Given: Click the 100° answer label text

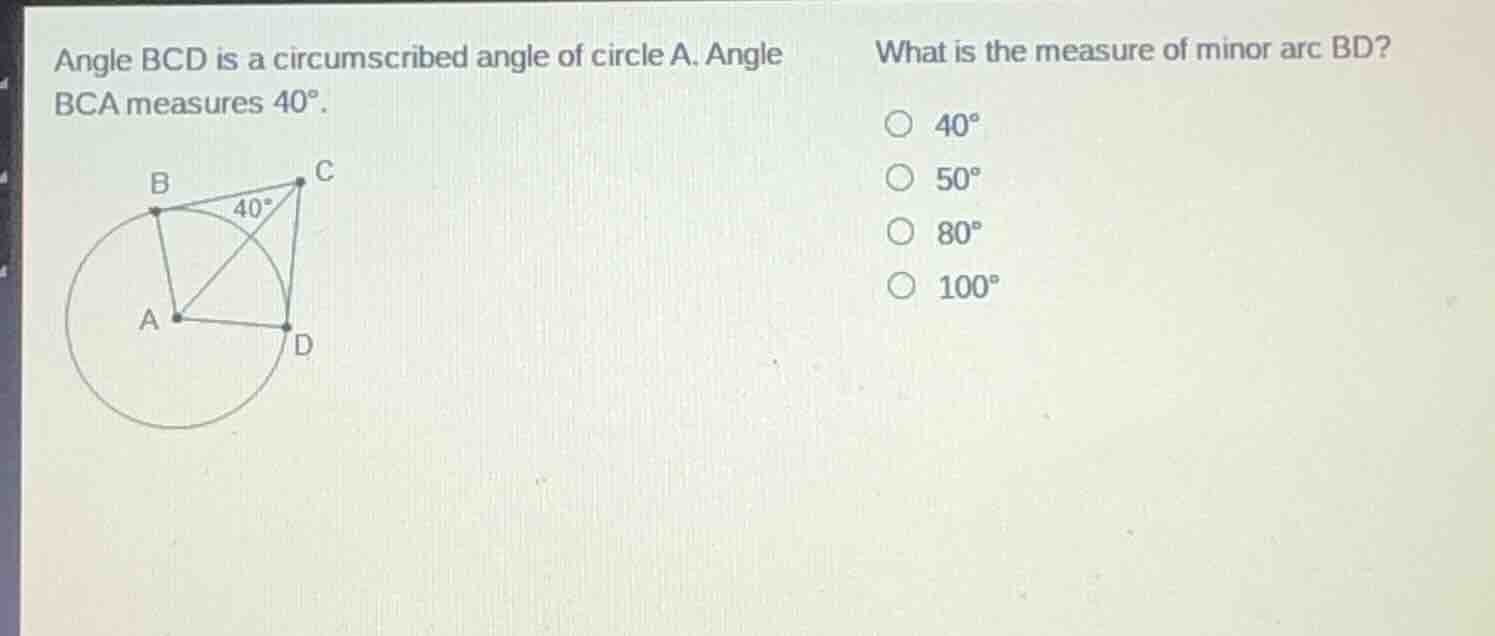Looking at the screenshot, I should click(x=967, y=287).
